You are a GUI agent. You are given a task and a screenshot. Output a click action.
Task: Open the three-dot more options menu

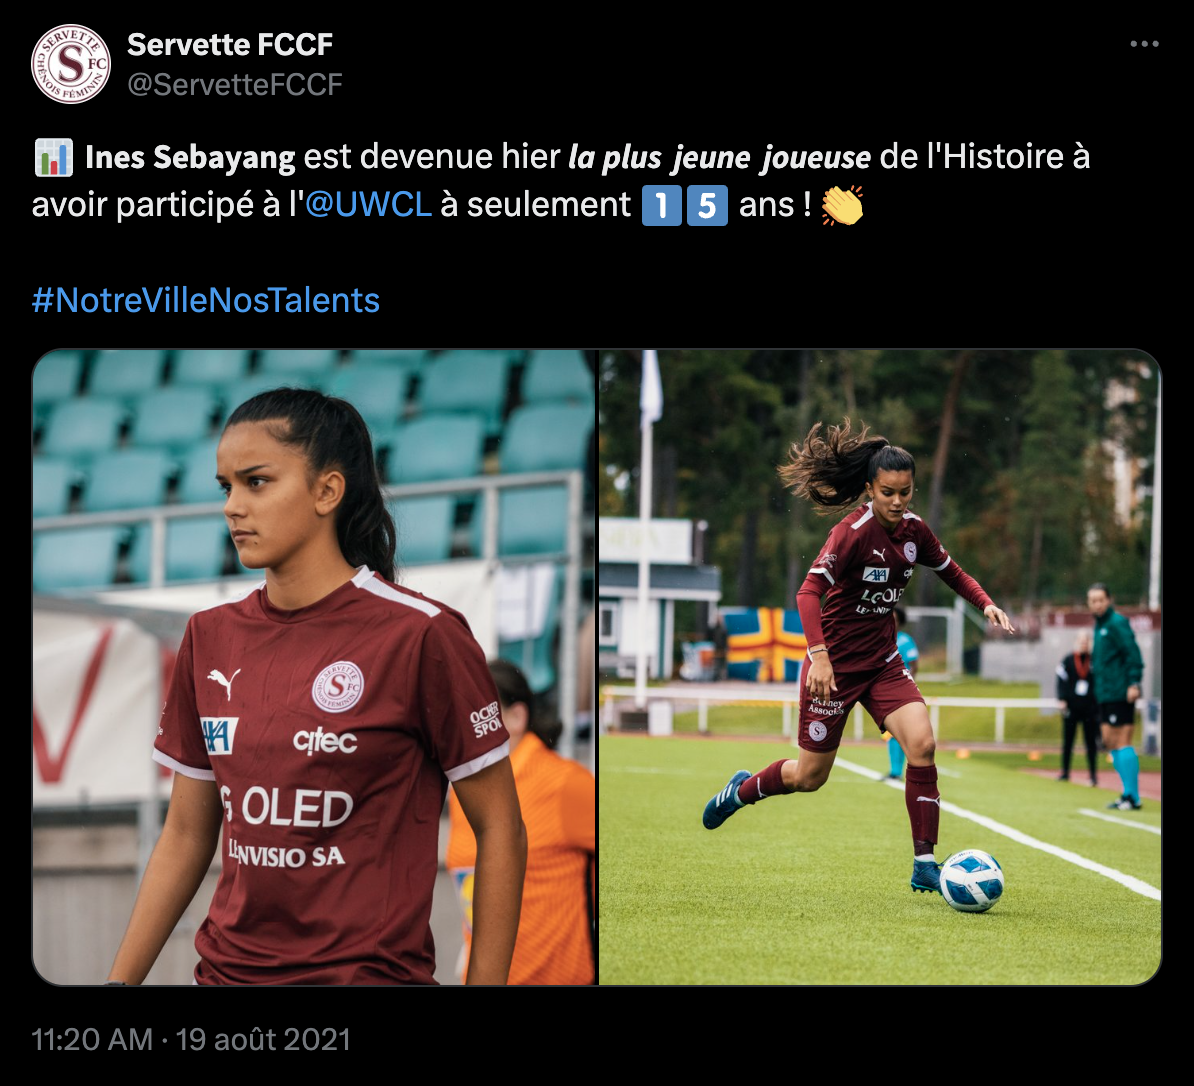(x=1144, y=44)
